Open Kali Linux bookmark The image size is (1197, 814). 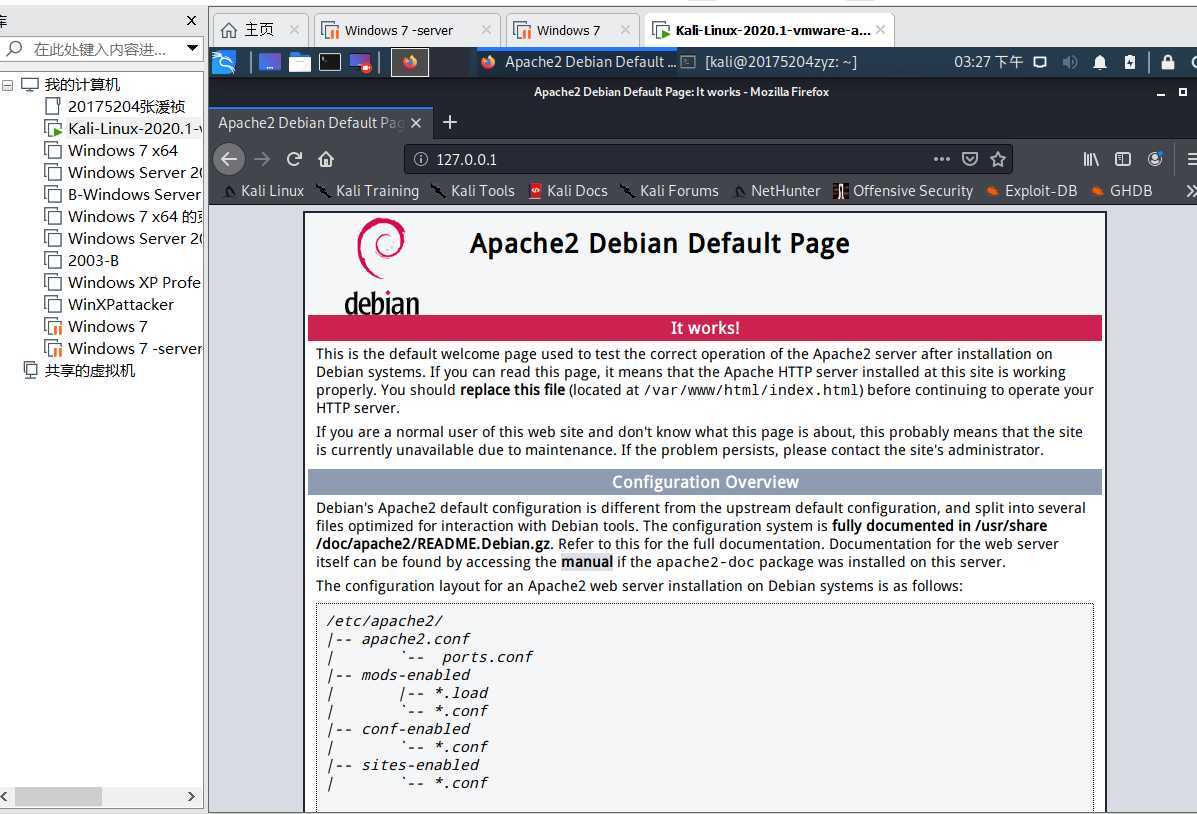pyautogui.click(x=263, y=191)
